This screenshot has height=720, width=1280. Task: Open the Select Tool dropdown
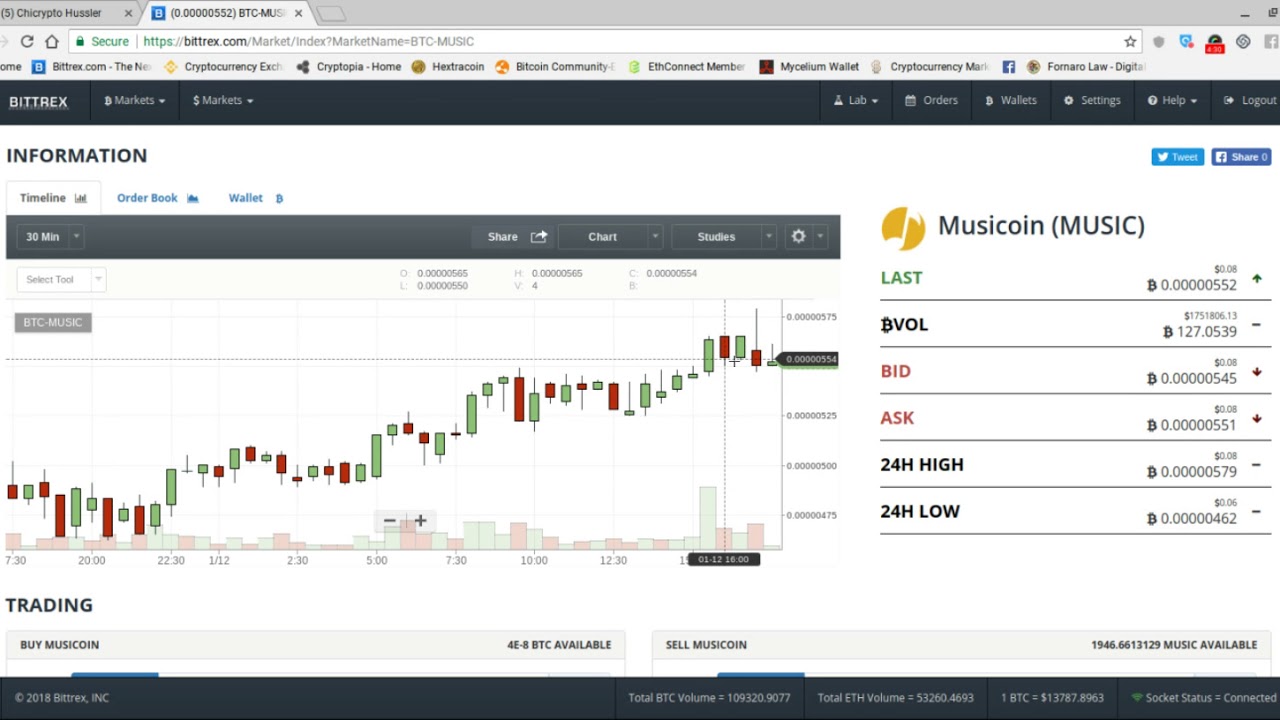[x=60, y=279]
